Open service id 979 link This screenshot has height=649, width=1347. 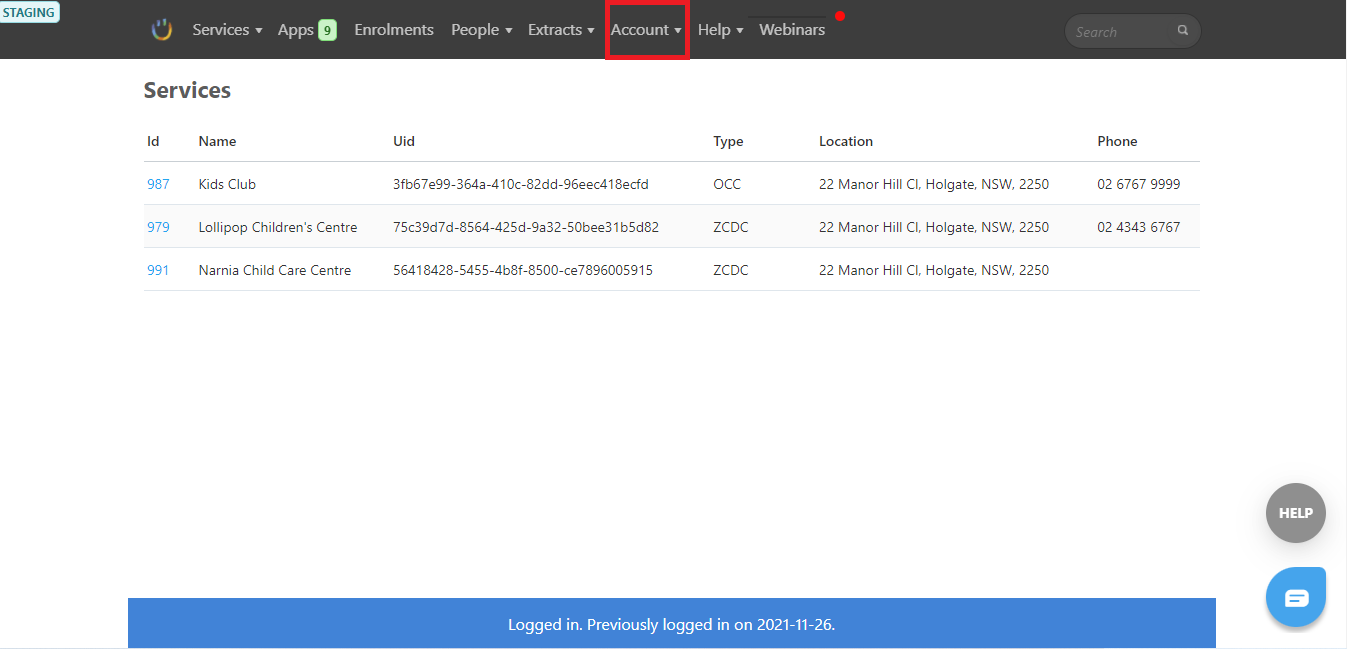(158, 227)
